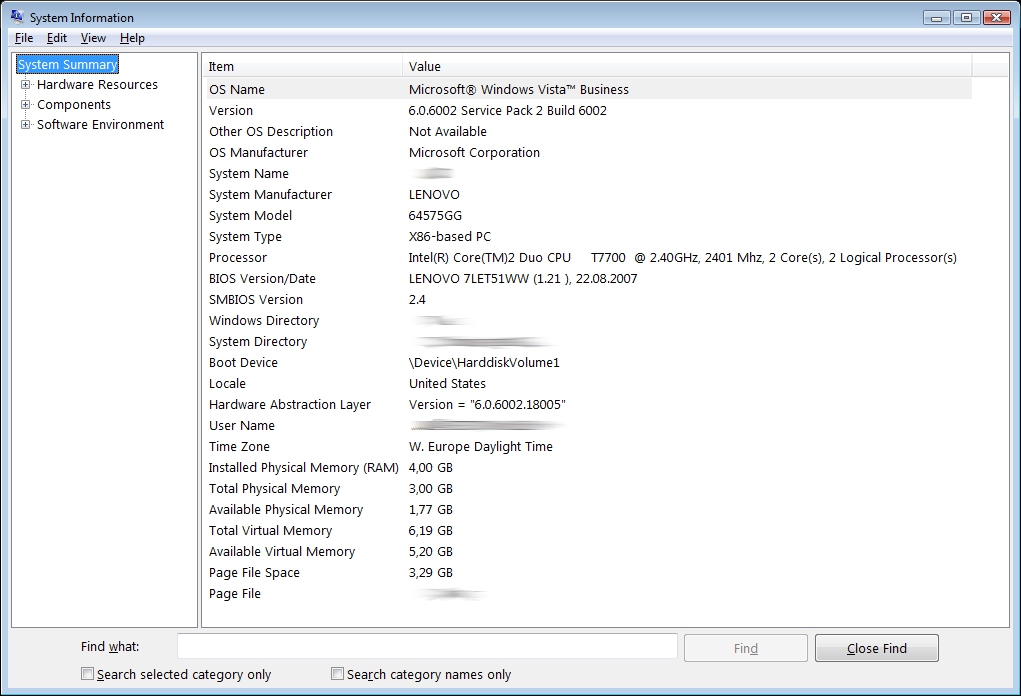
Task: Click Installed Physical Memory (RAM) item
Action: (303, 467)
